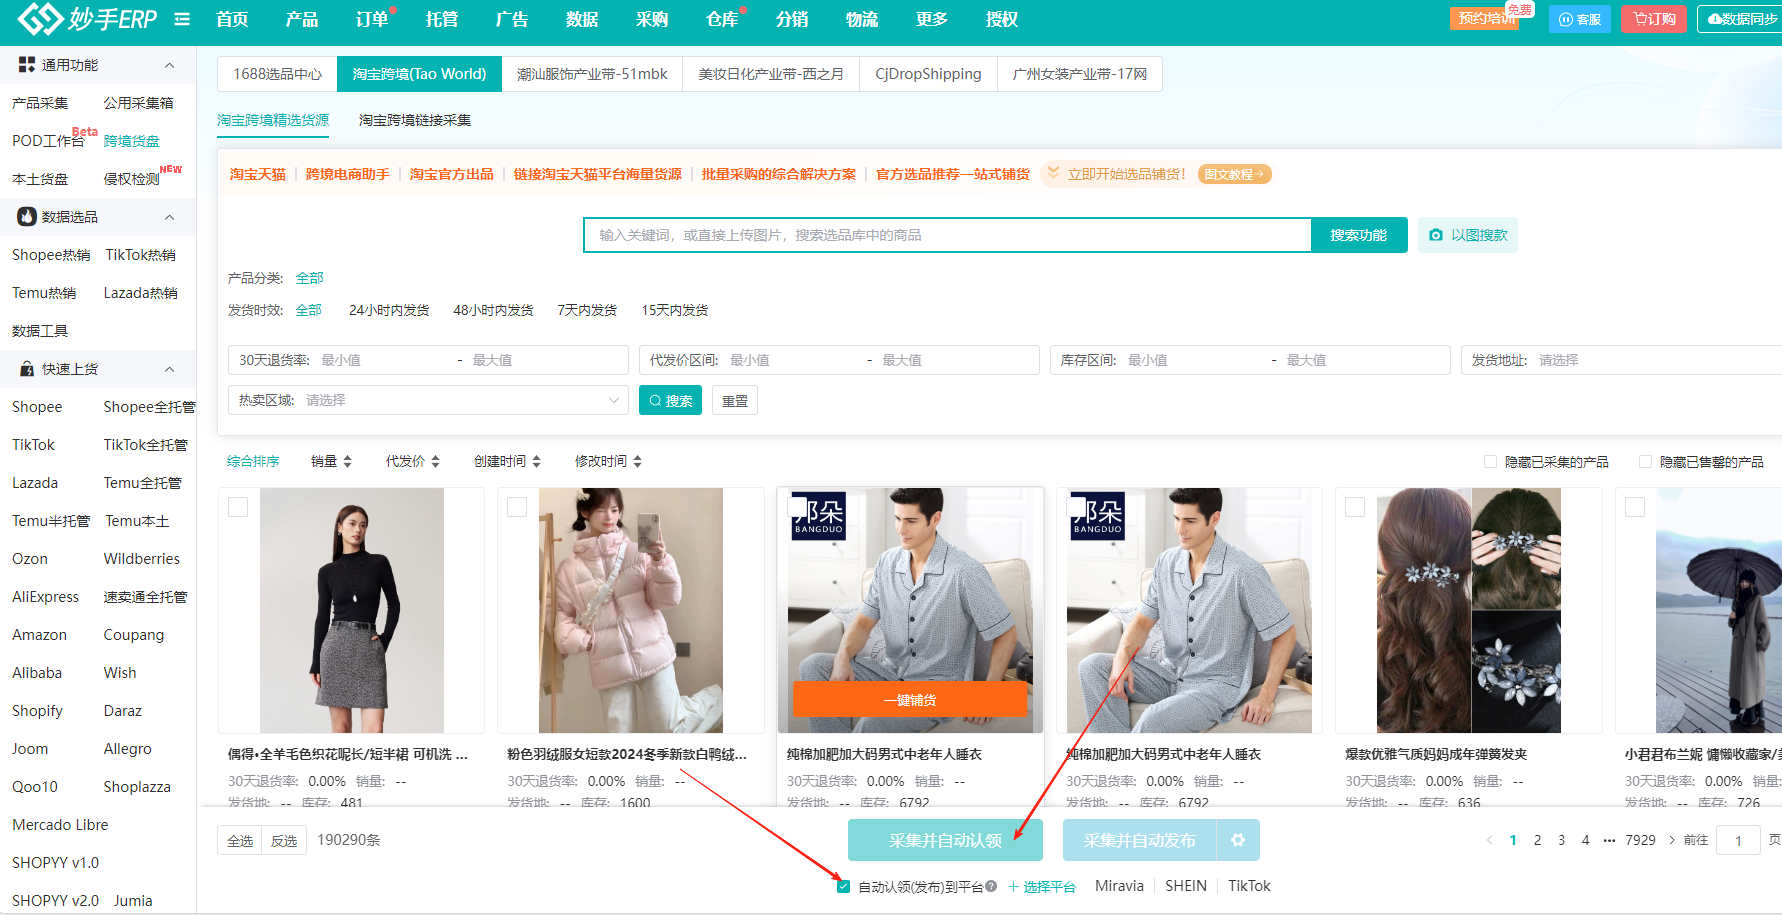Click the 采集并自动发布 button
The width and height of the screenshot is (1782, 915).
(1139, 840)
